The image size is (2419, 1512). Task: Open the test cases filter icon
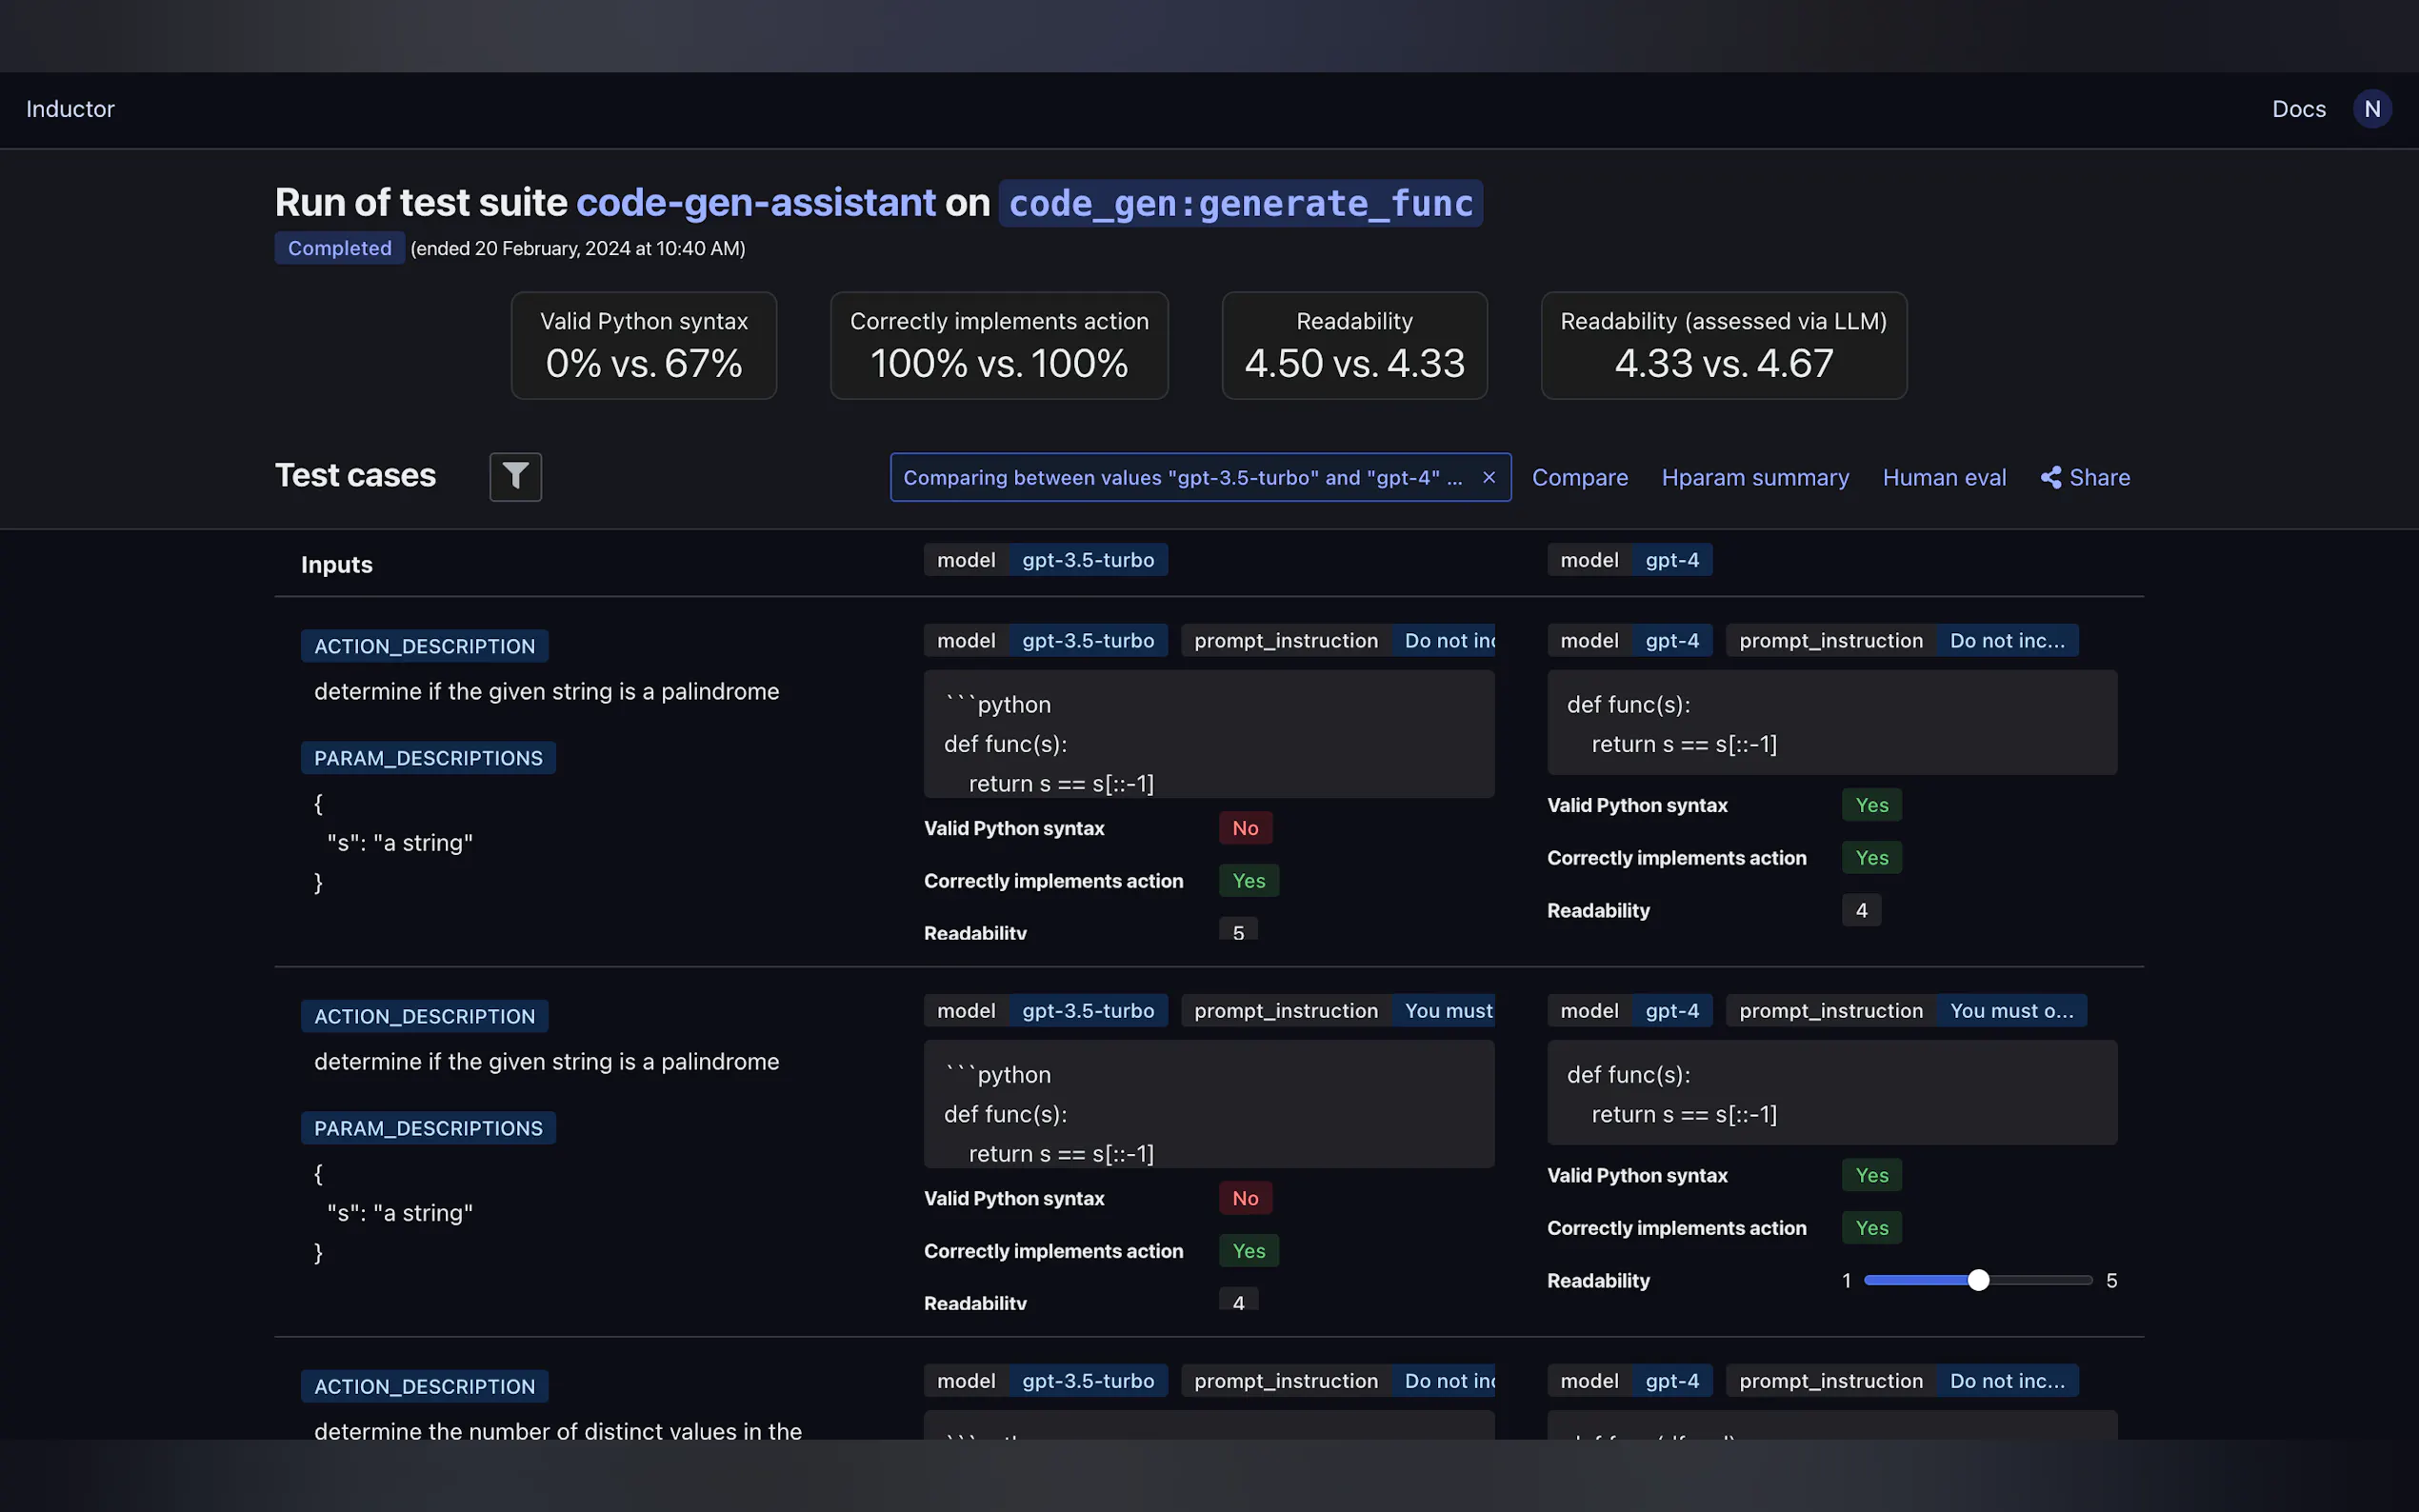click(x=515, y=476)
